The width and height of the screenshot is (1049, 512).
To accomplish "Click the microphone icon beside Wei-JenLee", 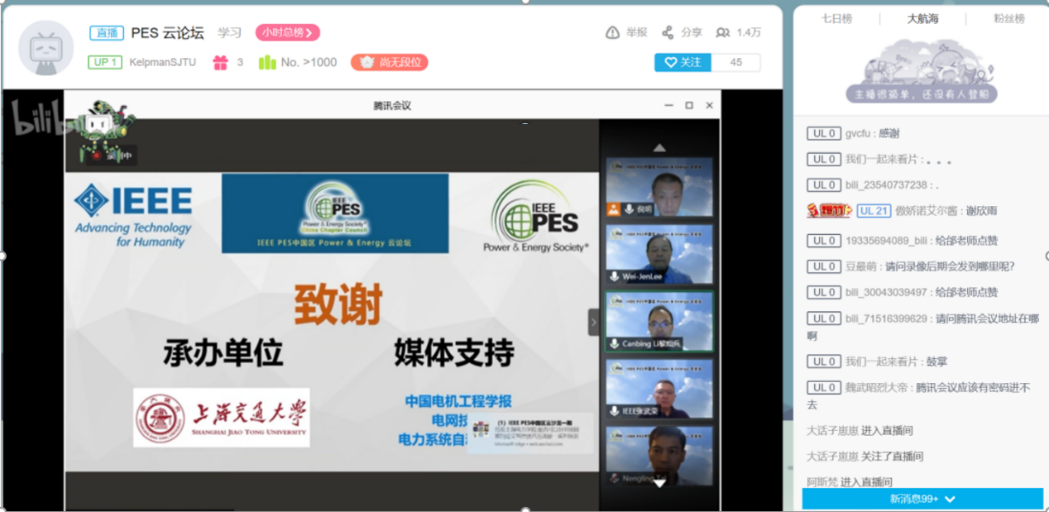I will pos(614,276).
